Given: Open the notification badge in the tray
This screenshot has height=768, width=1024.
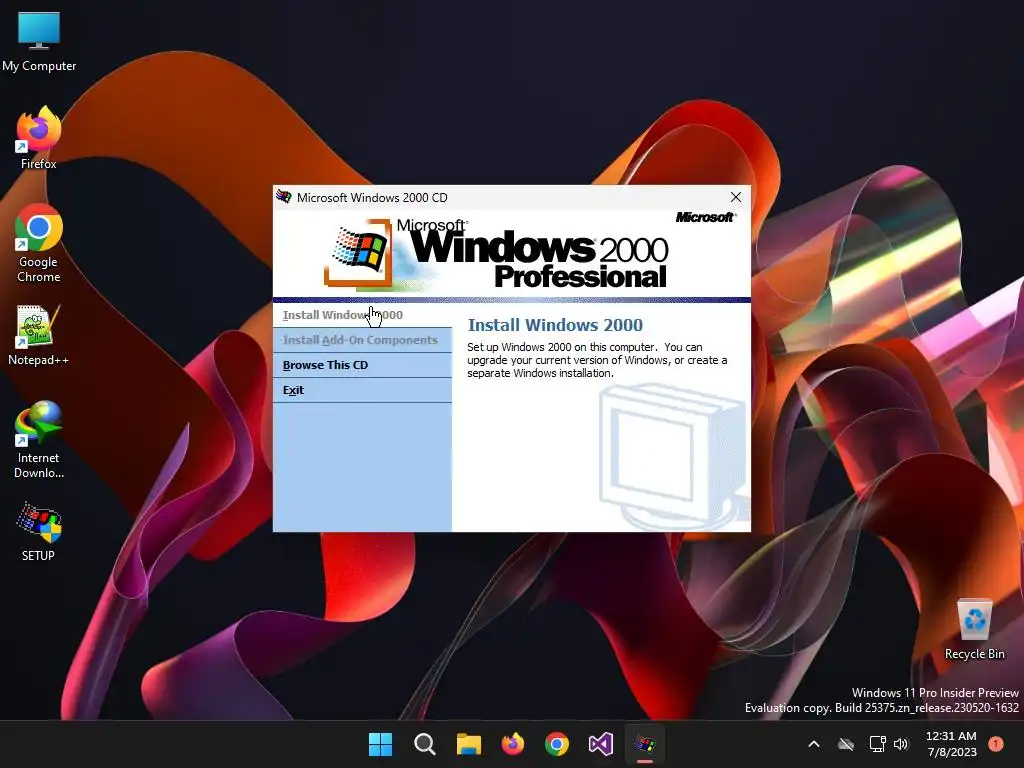Looking at the screenshot, I should [996, 743].
